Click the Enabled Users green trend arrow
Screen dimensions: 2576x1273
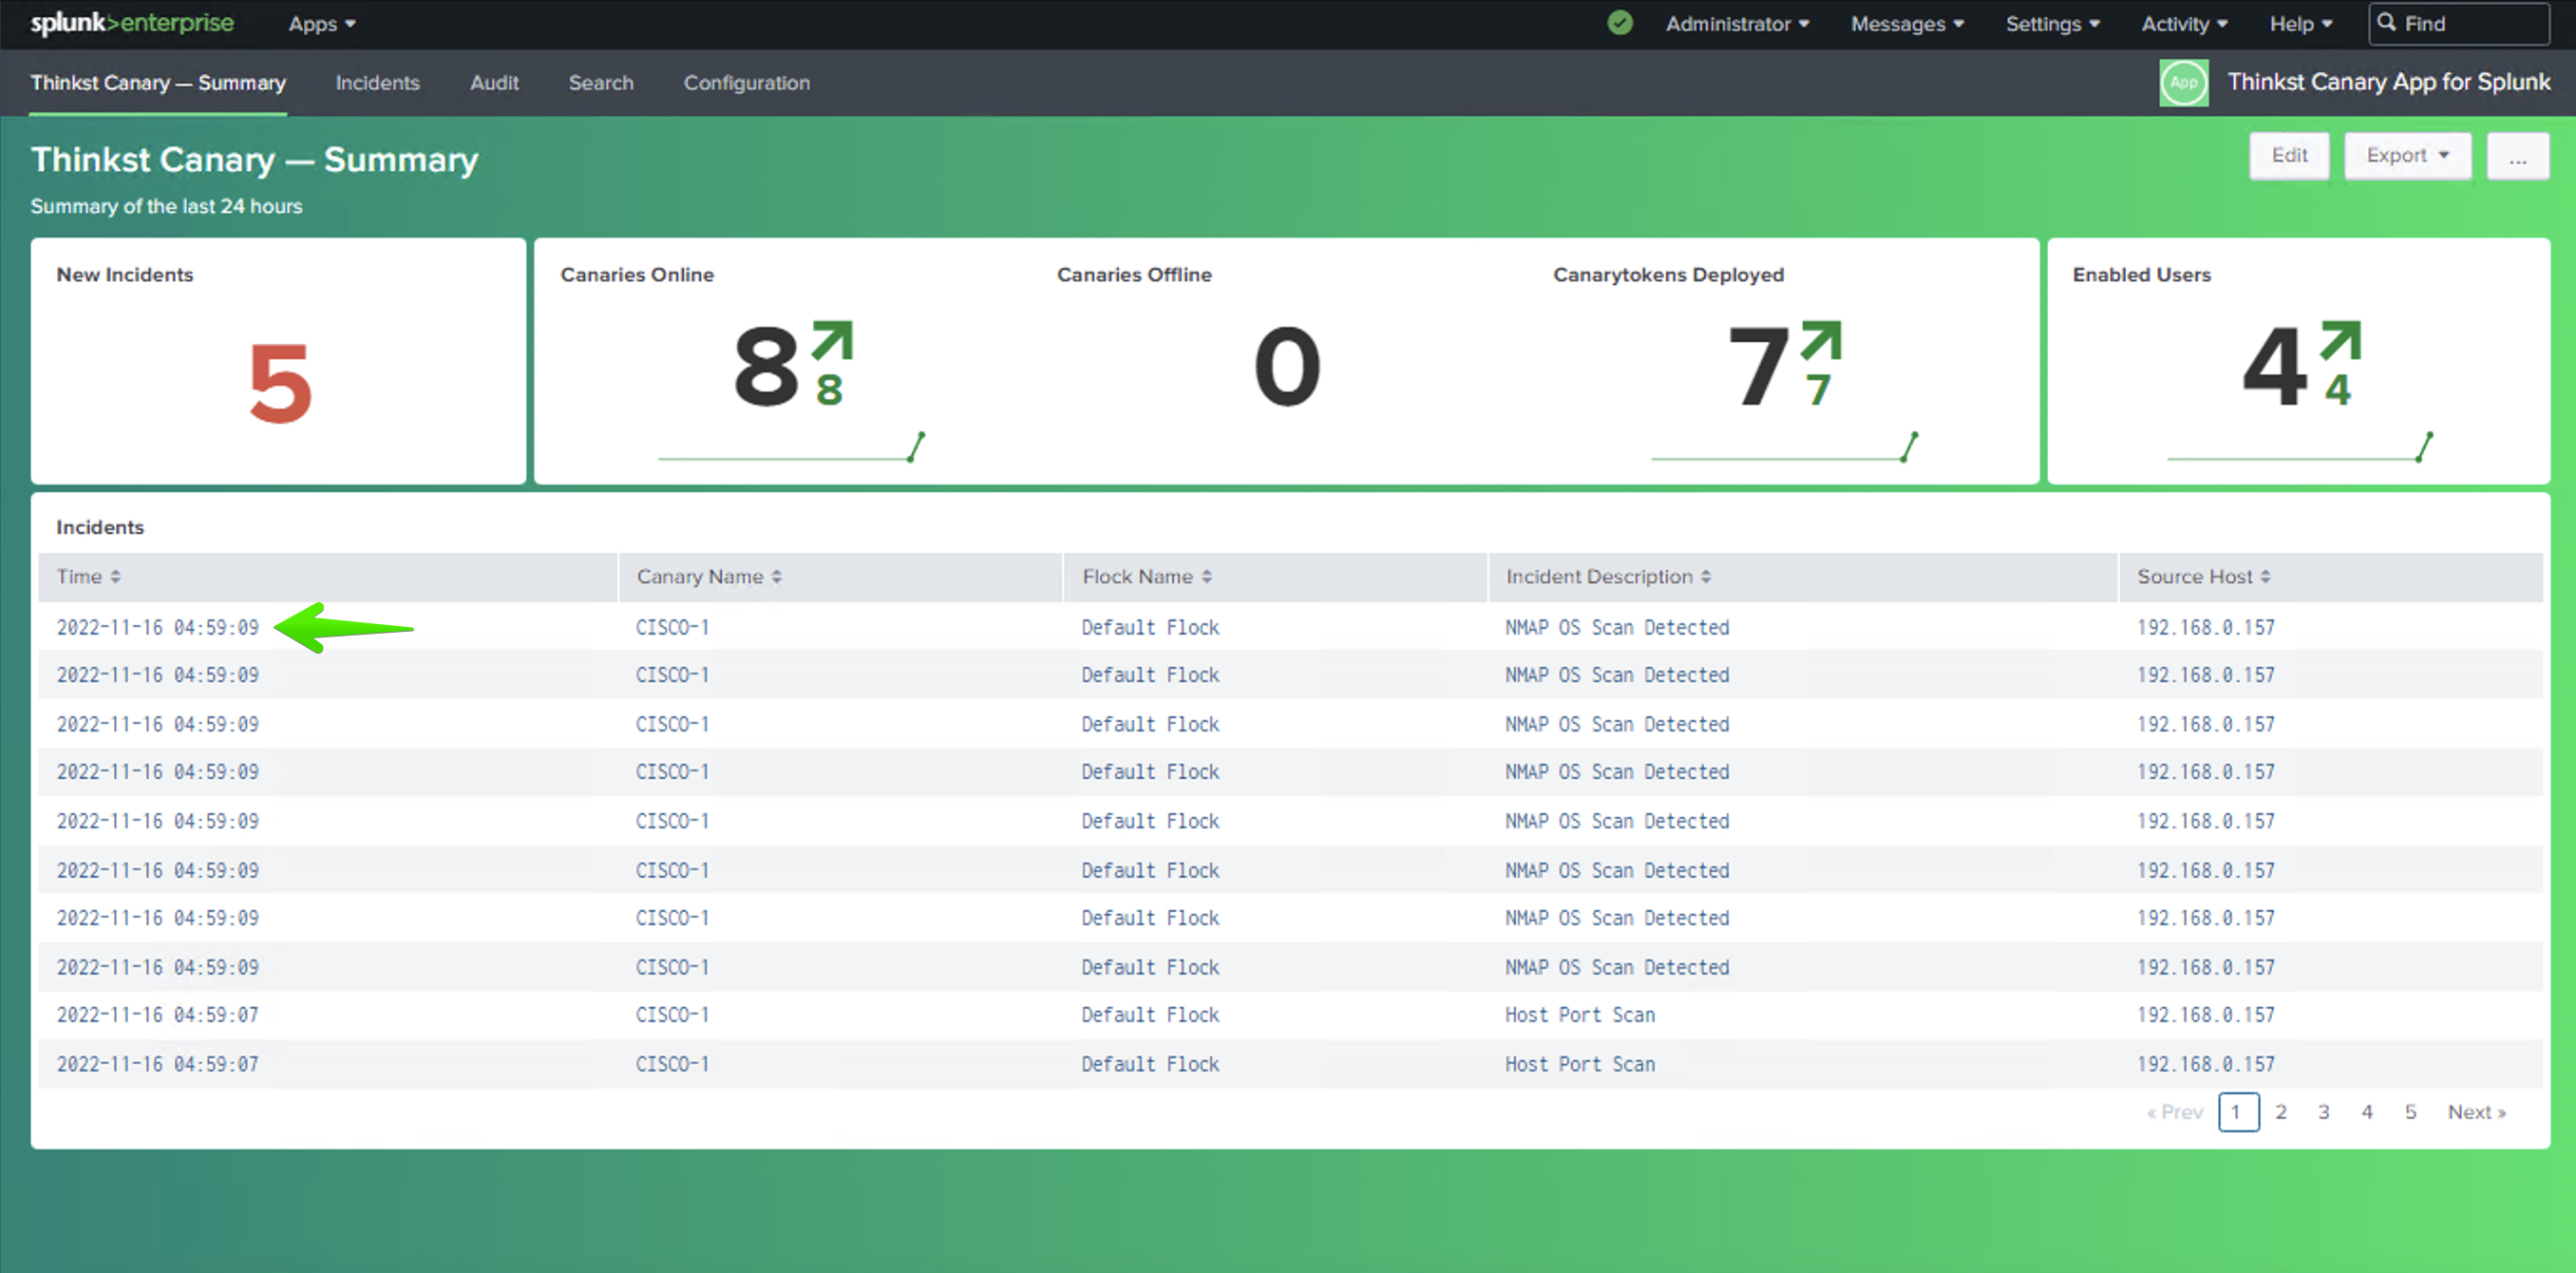2341,340
